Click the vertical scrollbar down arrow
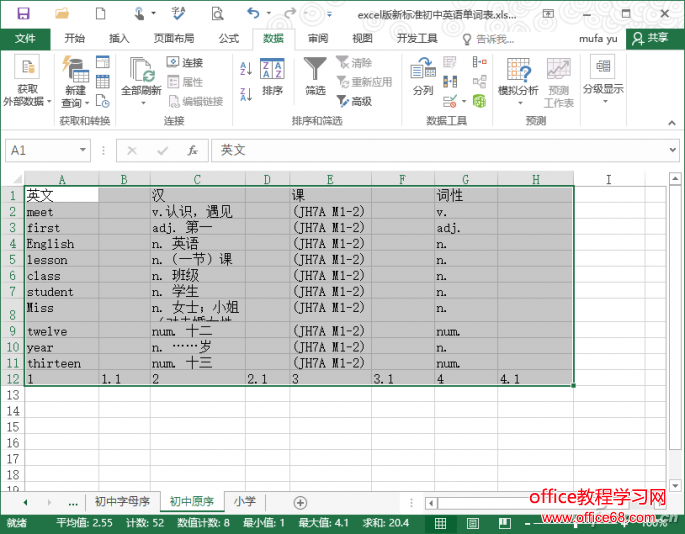Image resolution: width=685 pixels, height=534 pixels. point(675,485)
